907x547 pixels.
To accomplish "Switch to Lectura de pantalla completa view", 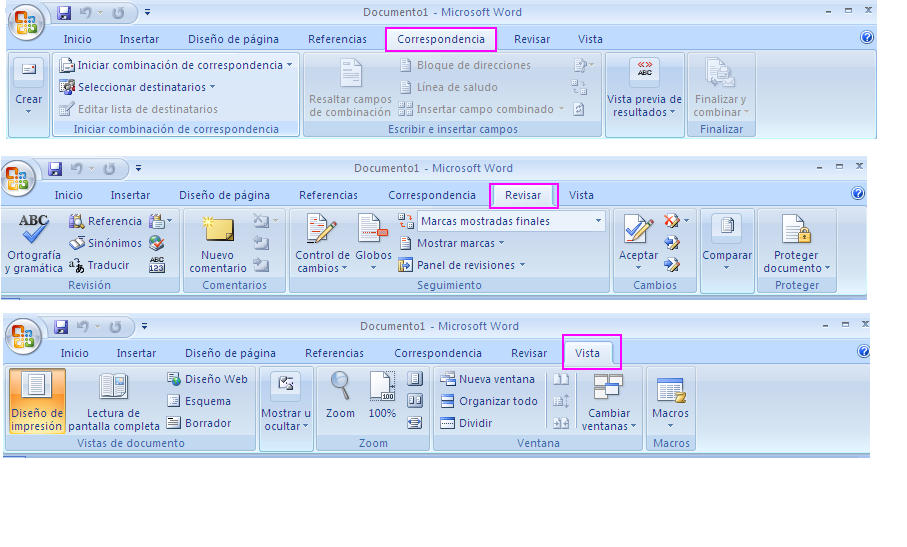I will click(x=113, y=401).
